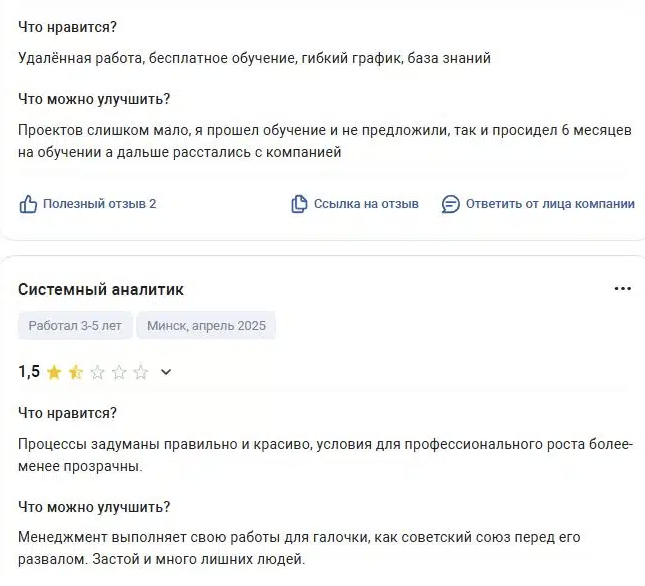
Task: Select the "Минск, апрель 2025" tag
Action: click(206, 326)
